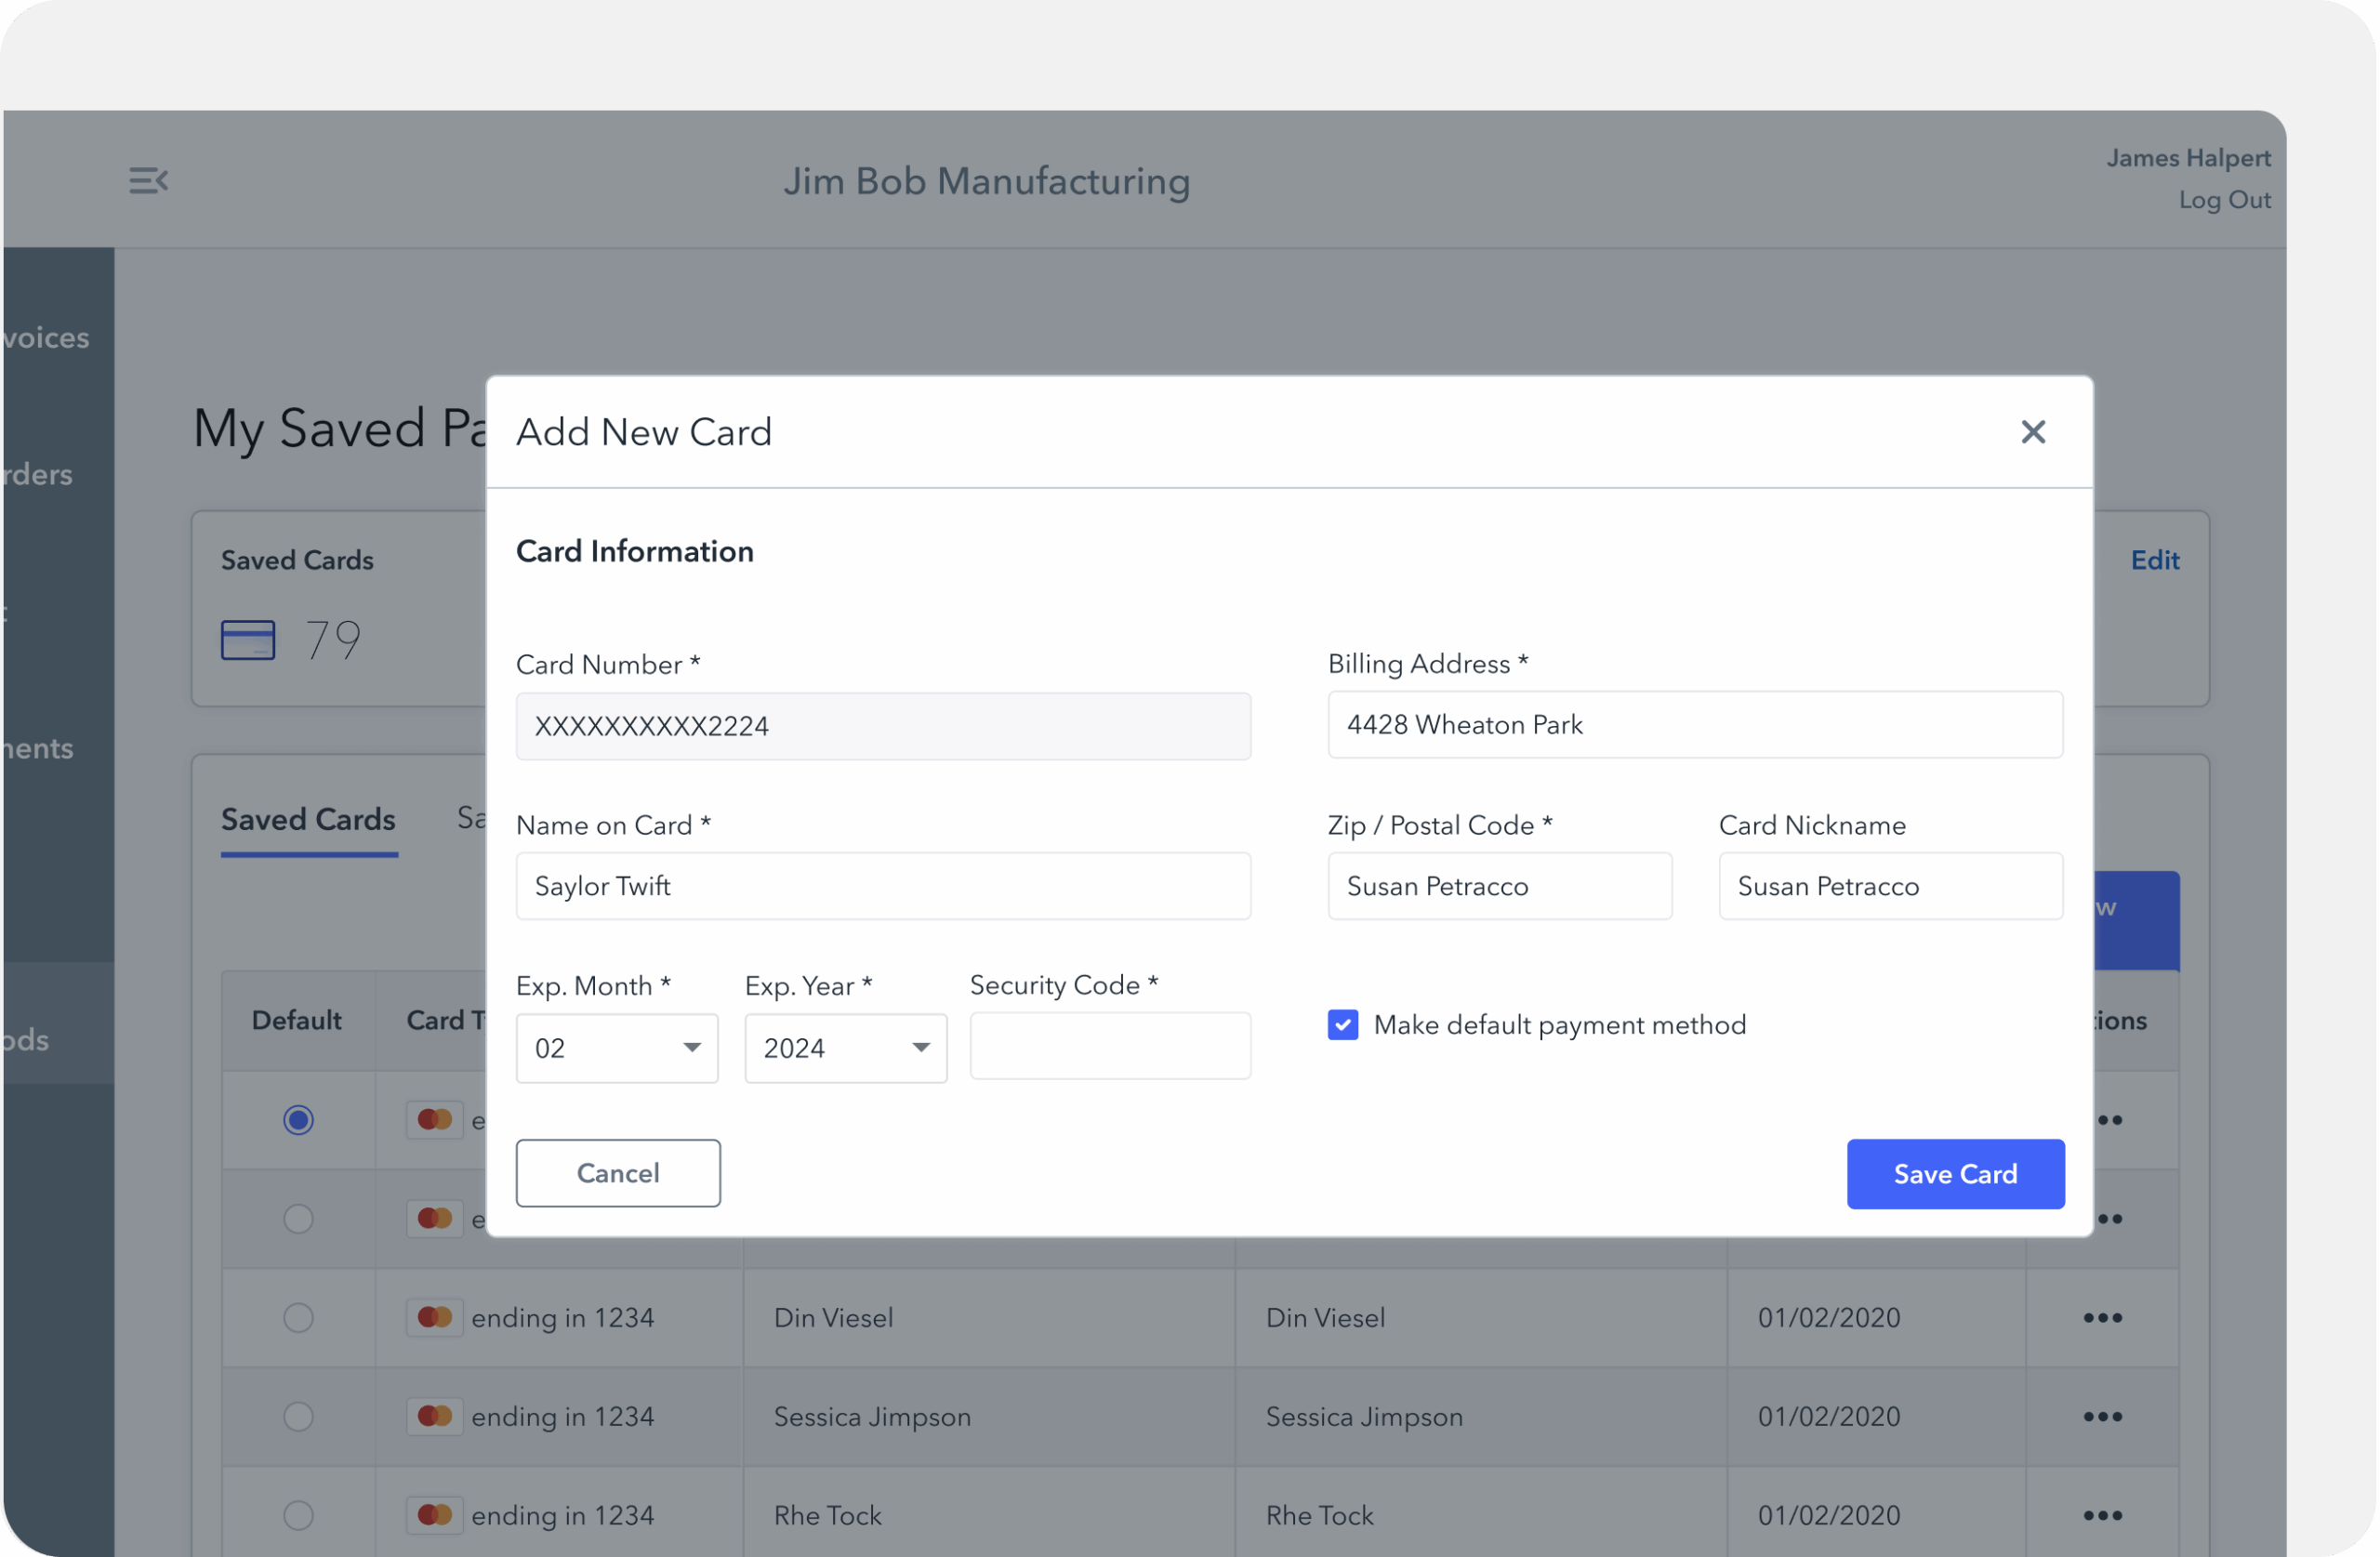Click the James Halpert user name
2380x1557 pixels.
click(2191, 158)
